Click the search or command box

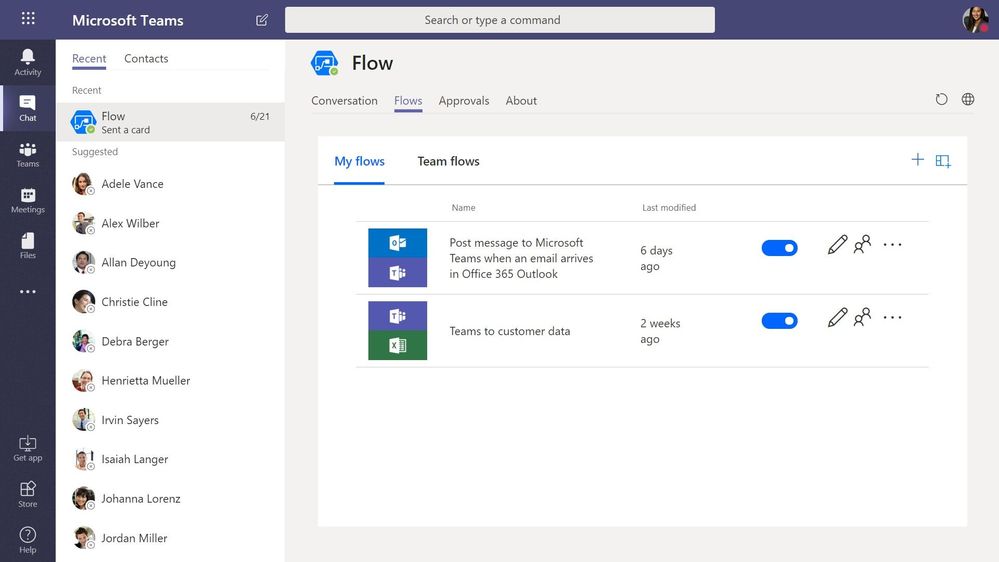pyautogui.click(x=500, y=20)
